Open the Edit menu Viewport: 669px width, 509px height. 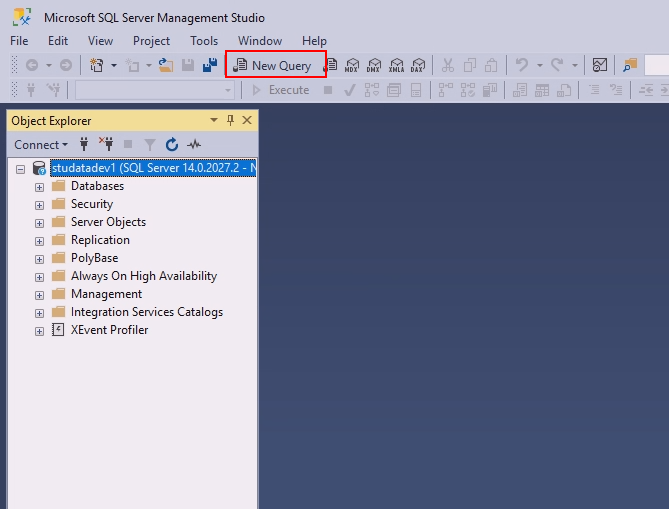(58, 41)
